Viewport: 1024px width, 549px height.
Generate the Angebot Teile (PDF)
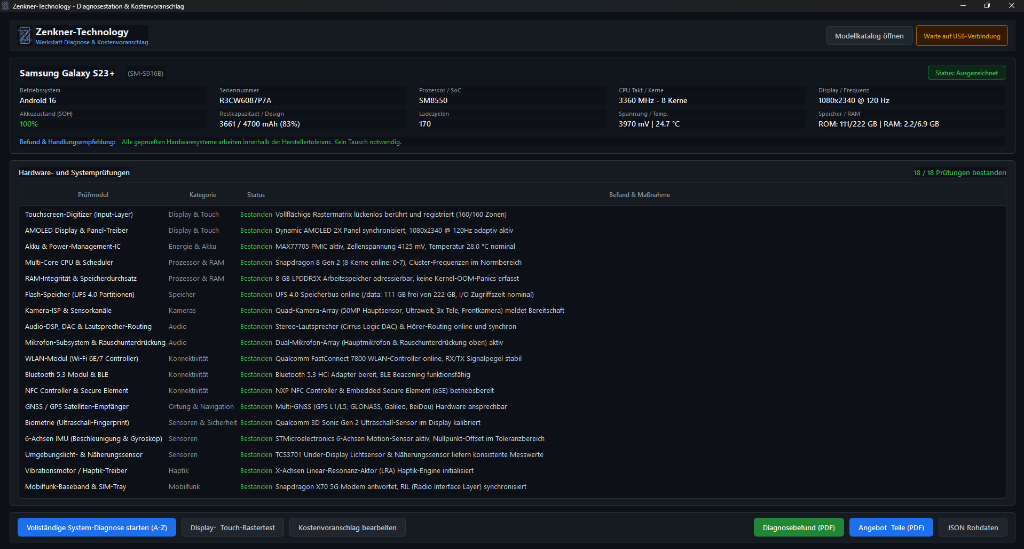(x=891, y=527)
